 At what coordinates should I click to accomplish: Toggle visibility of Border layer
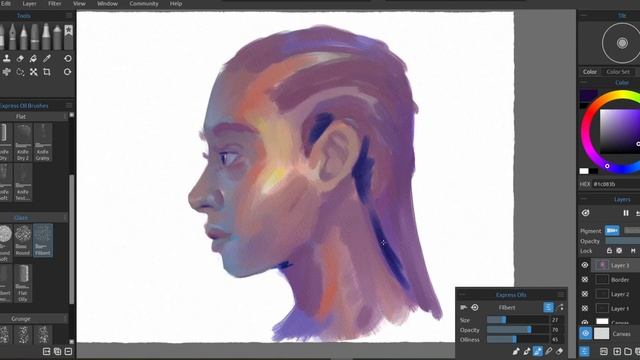(585, 280)
